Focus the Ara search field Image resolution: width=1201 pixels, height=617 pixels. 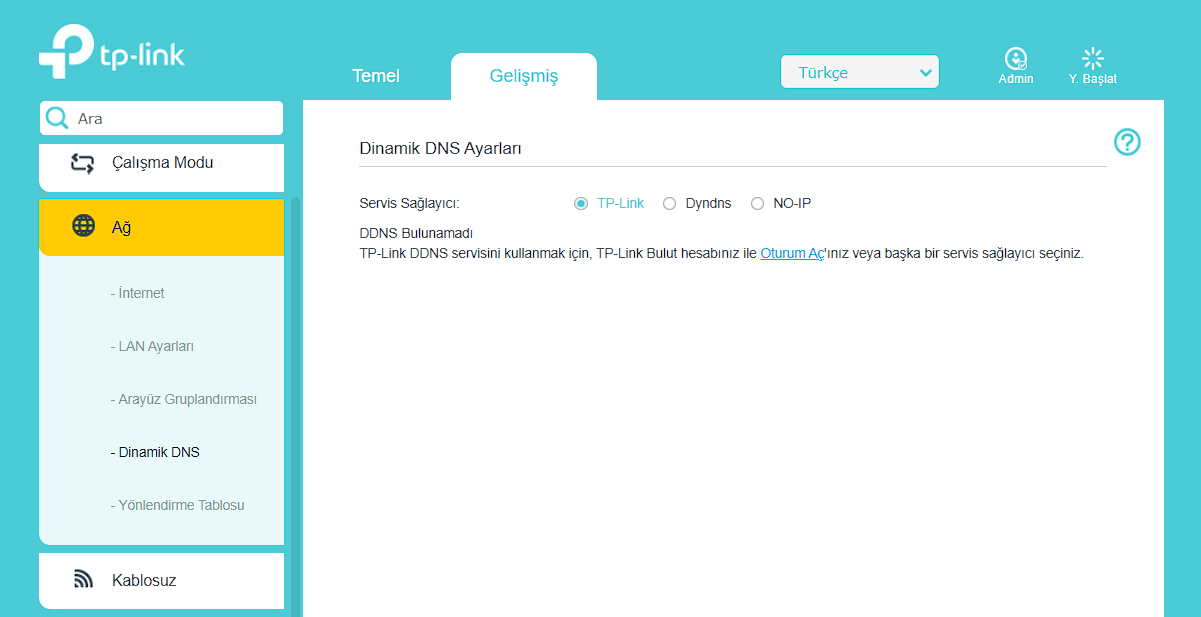[162, 118]
